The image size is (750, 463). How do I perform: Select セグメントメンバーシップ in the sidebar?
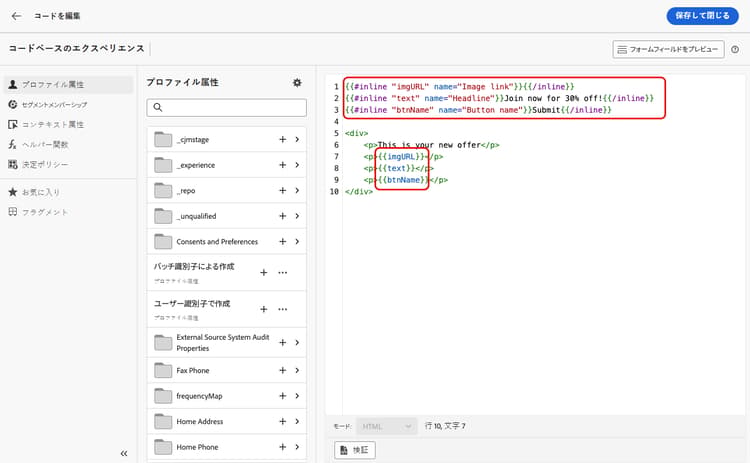click(55, 105)
